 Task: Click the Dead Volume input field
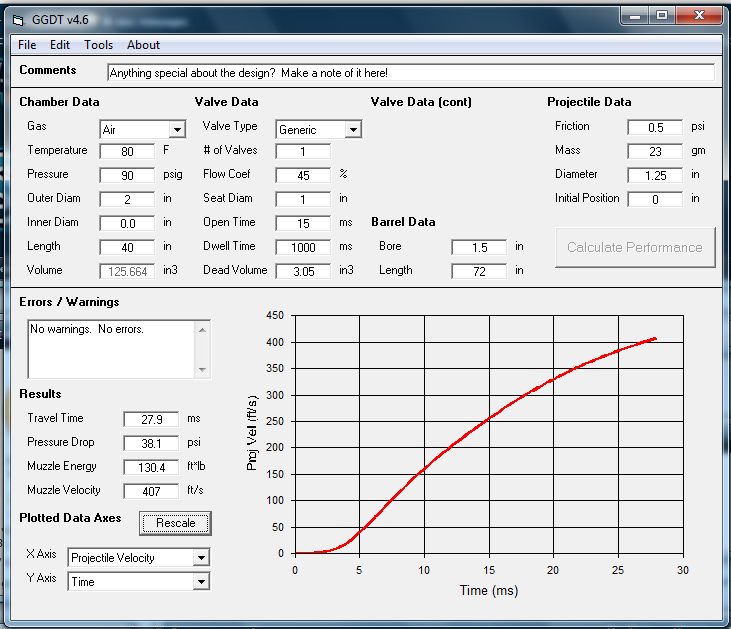[x=302, y=271]
